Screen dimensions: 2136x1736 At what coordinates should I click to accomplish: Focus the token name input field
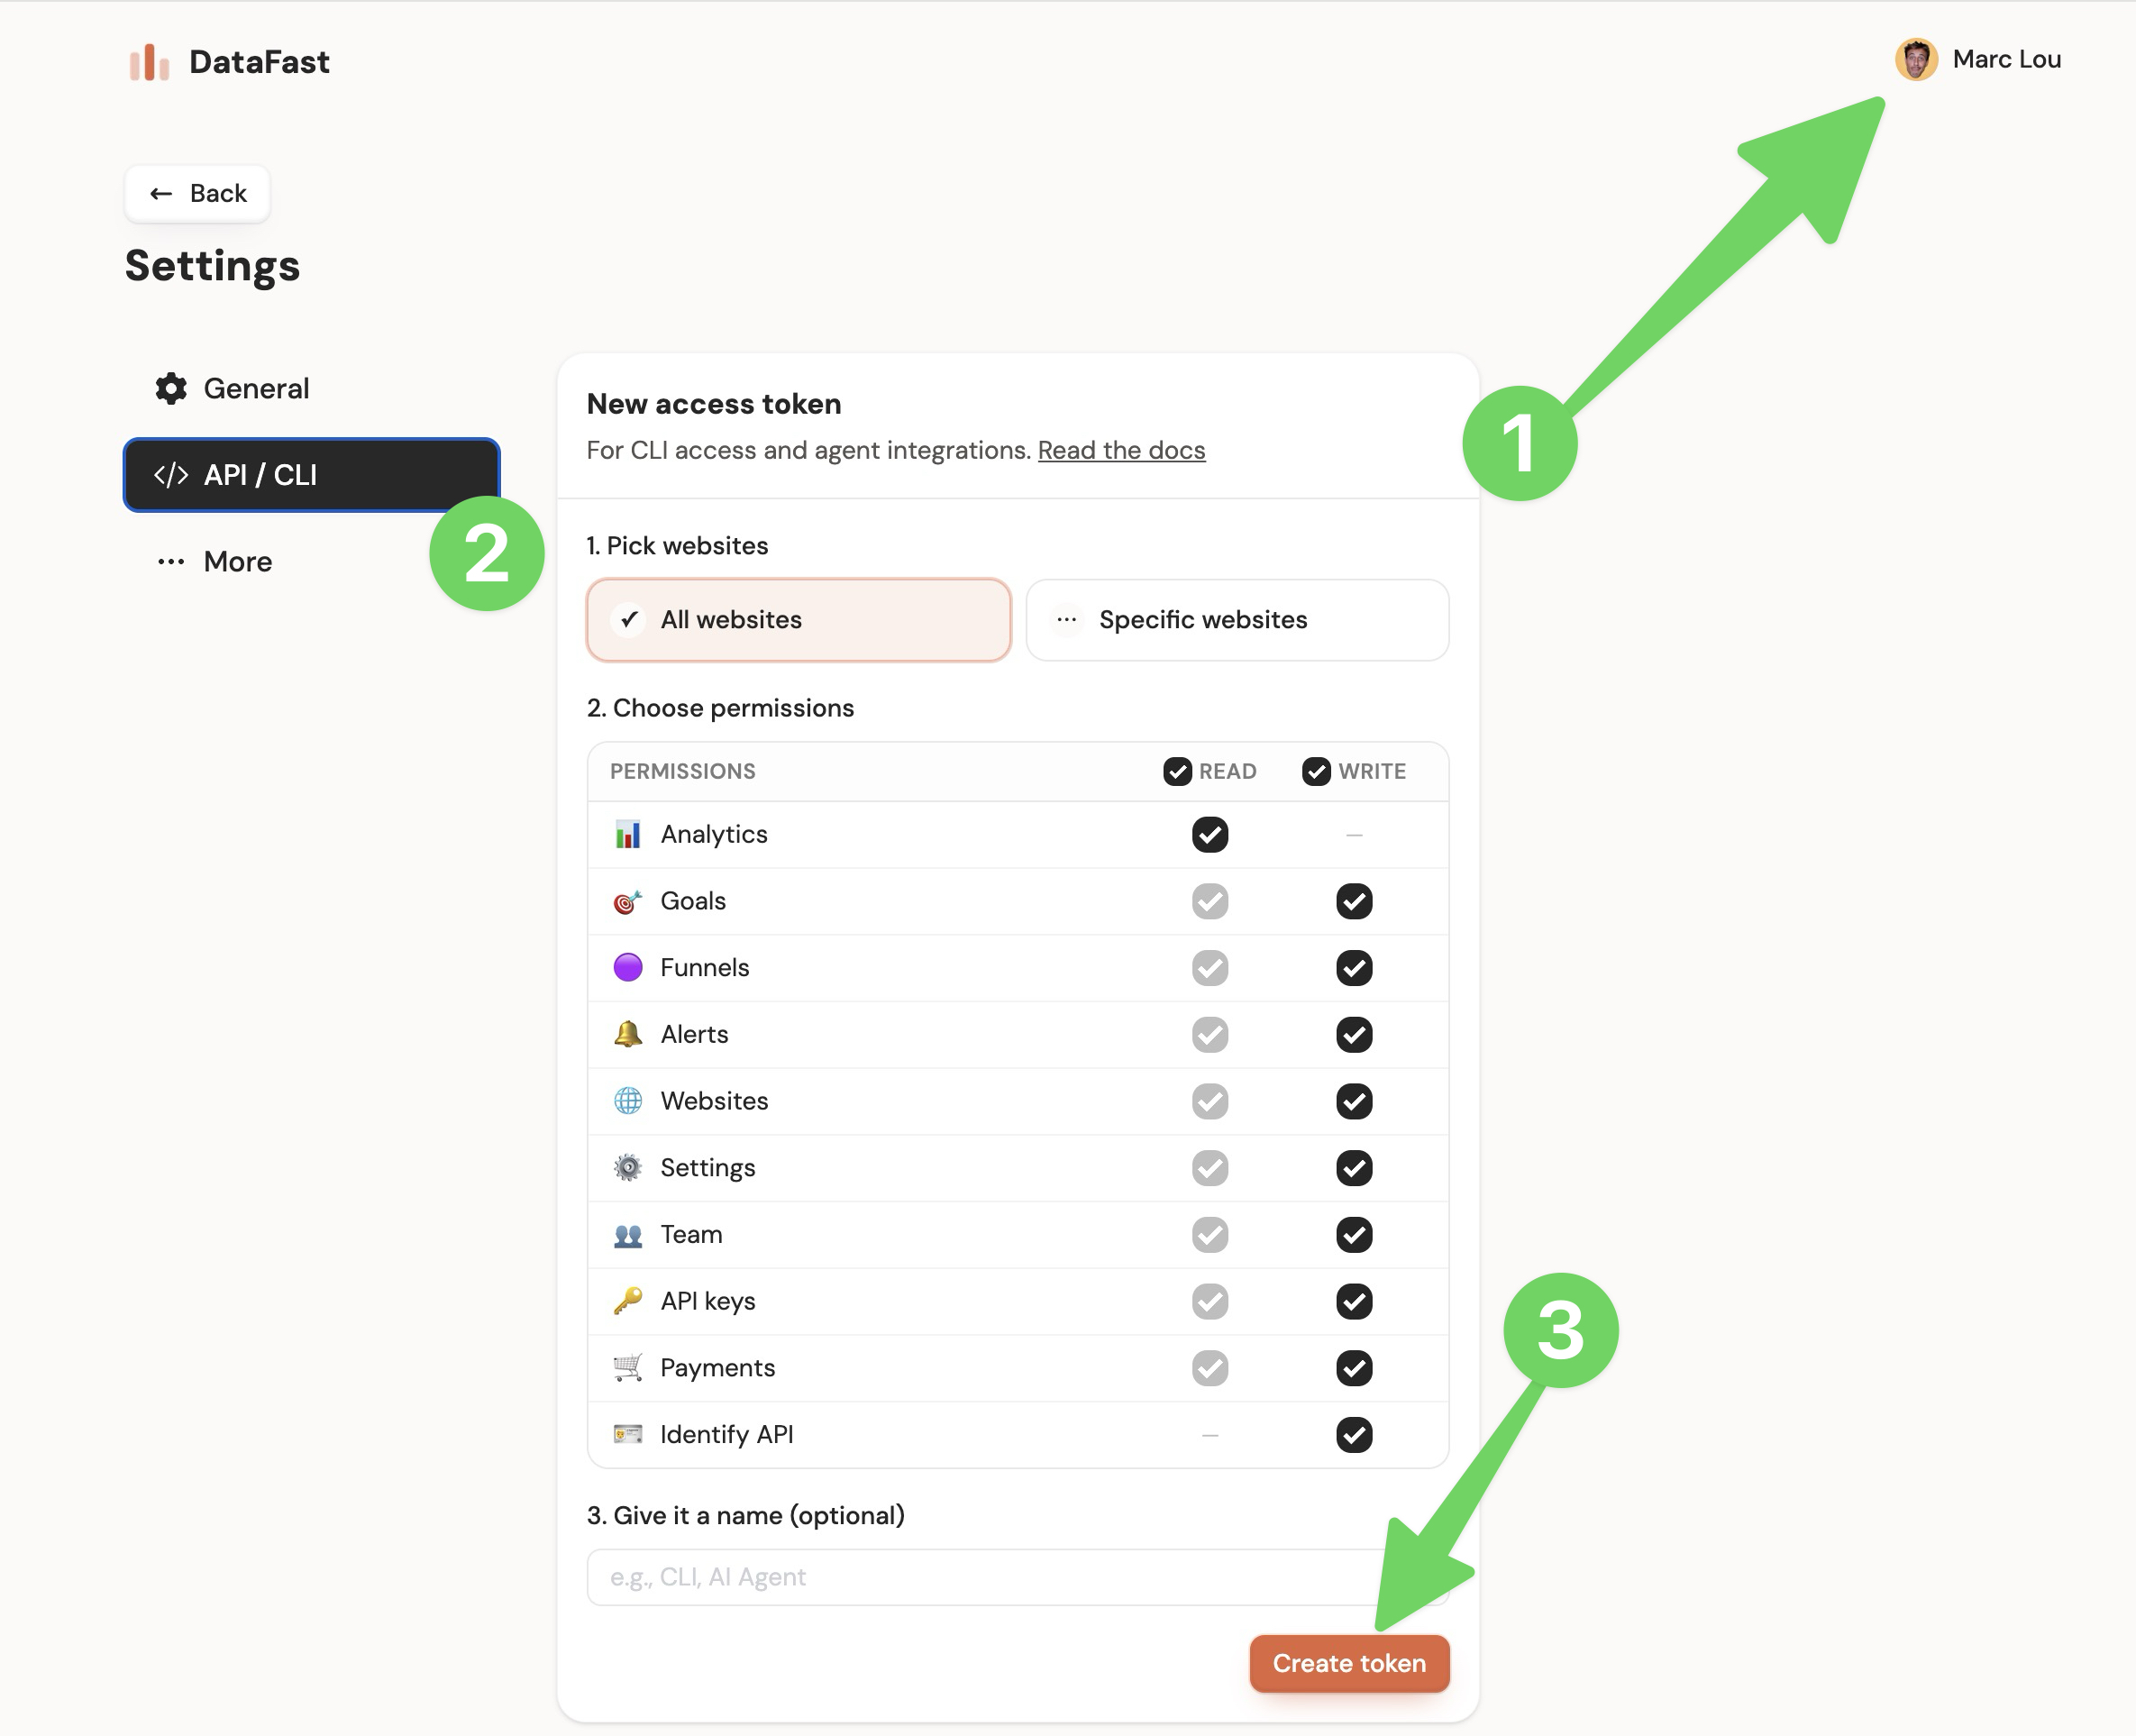click(x=1018, y=1577)
